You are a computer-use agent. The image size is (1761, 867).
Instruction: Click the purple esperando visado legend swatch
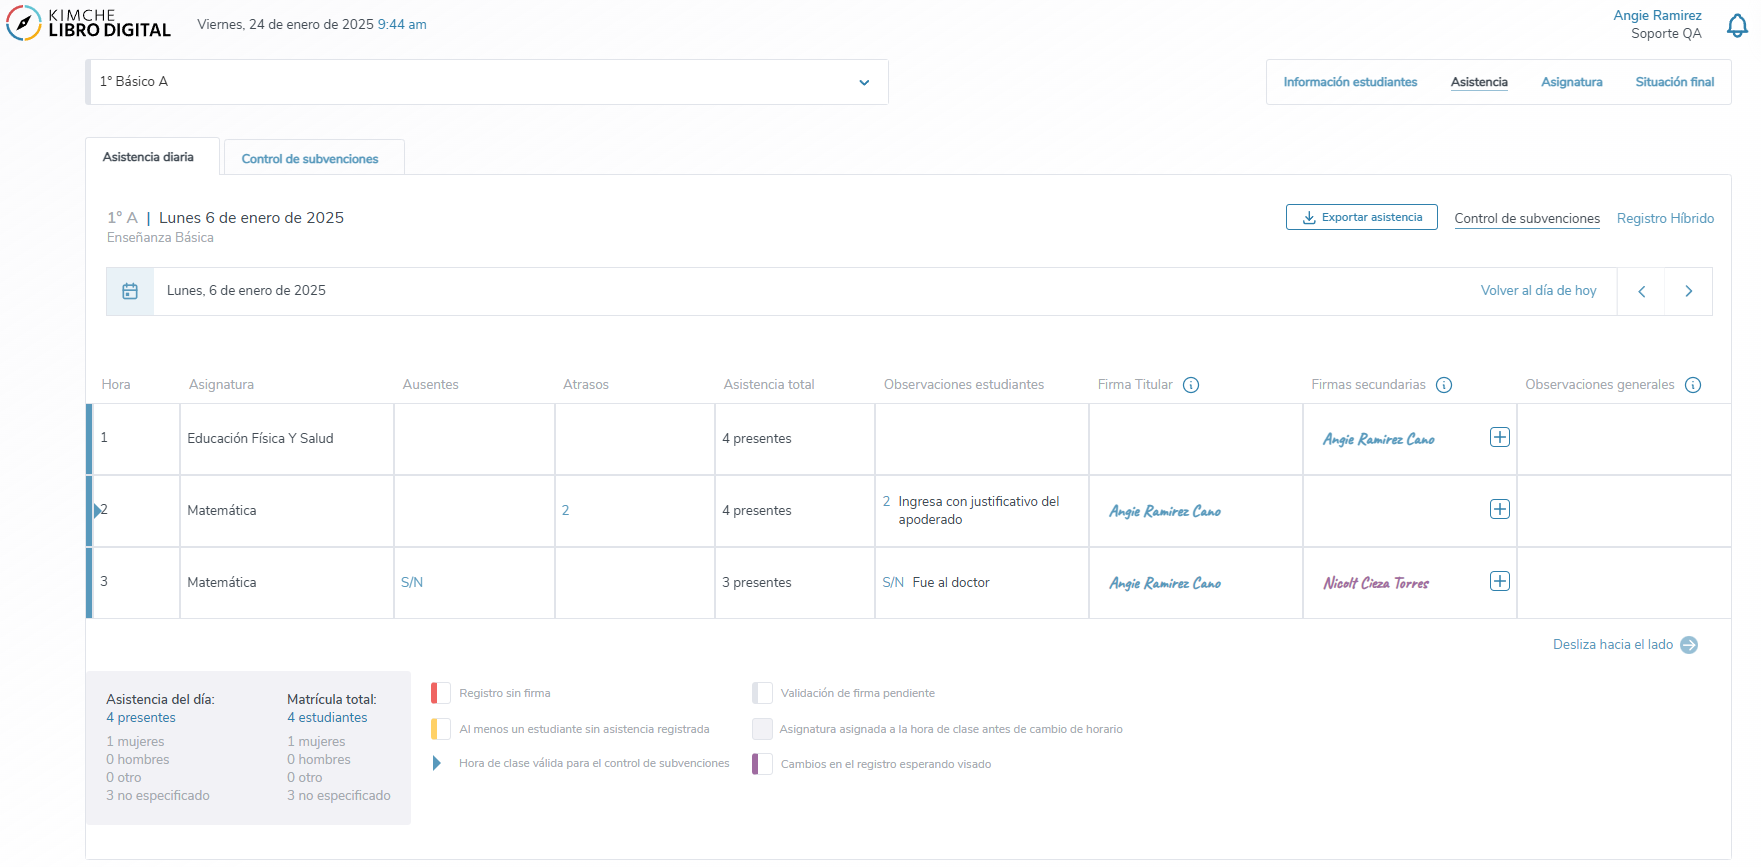[x=762, y=764]
